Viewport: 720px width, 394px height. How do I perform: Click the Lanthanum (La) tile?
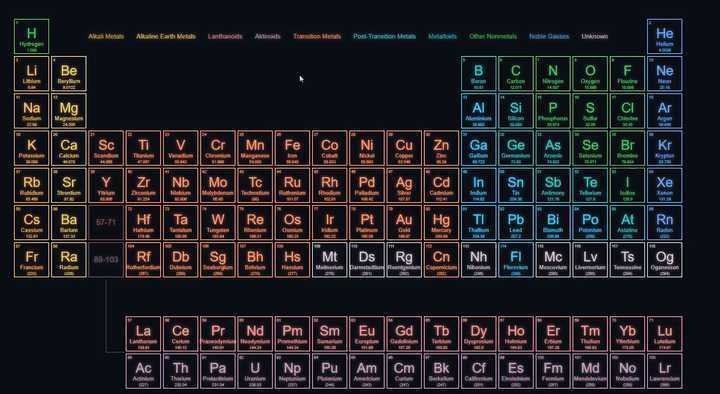coord(143,334)
